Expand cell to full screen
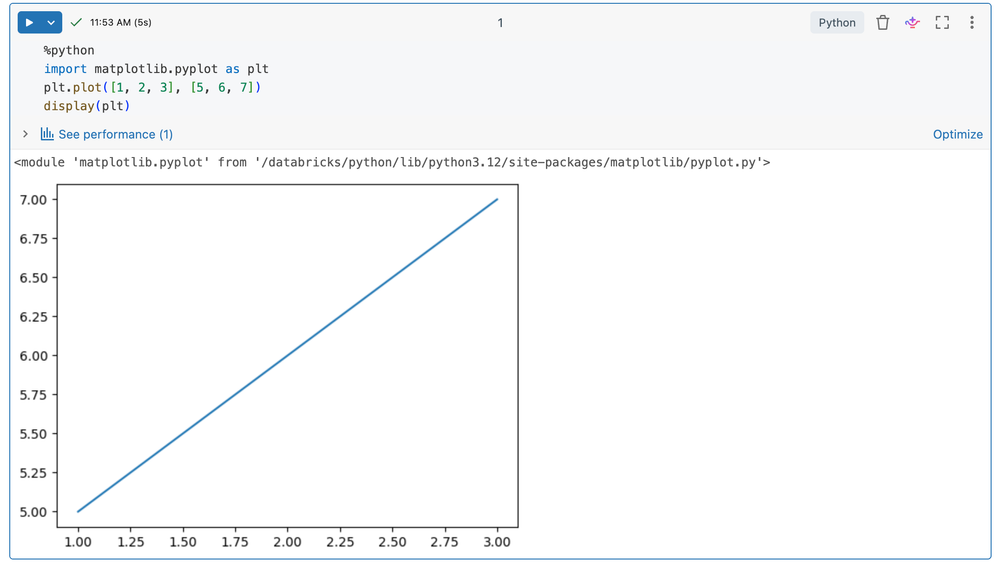 tap(942, 23)
